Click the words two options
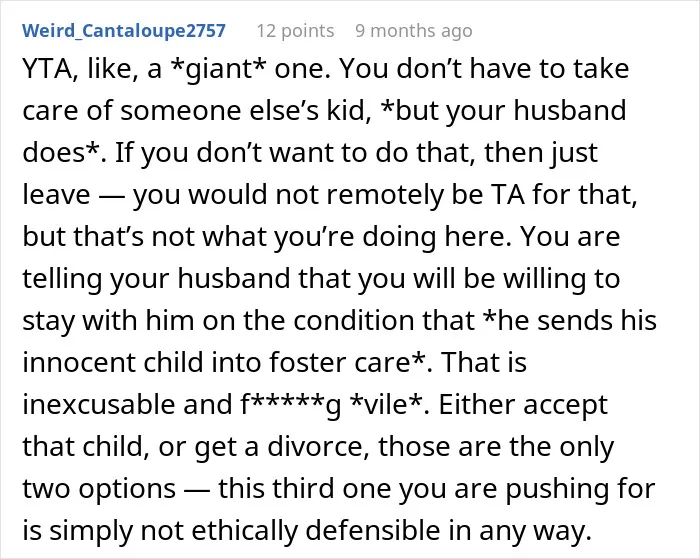The height and width of the screenshot is (559, 700). 99,489
